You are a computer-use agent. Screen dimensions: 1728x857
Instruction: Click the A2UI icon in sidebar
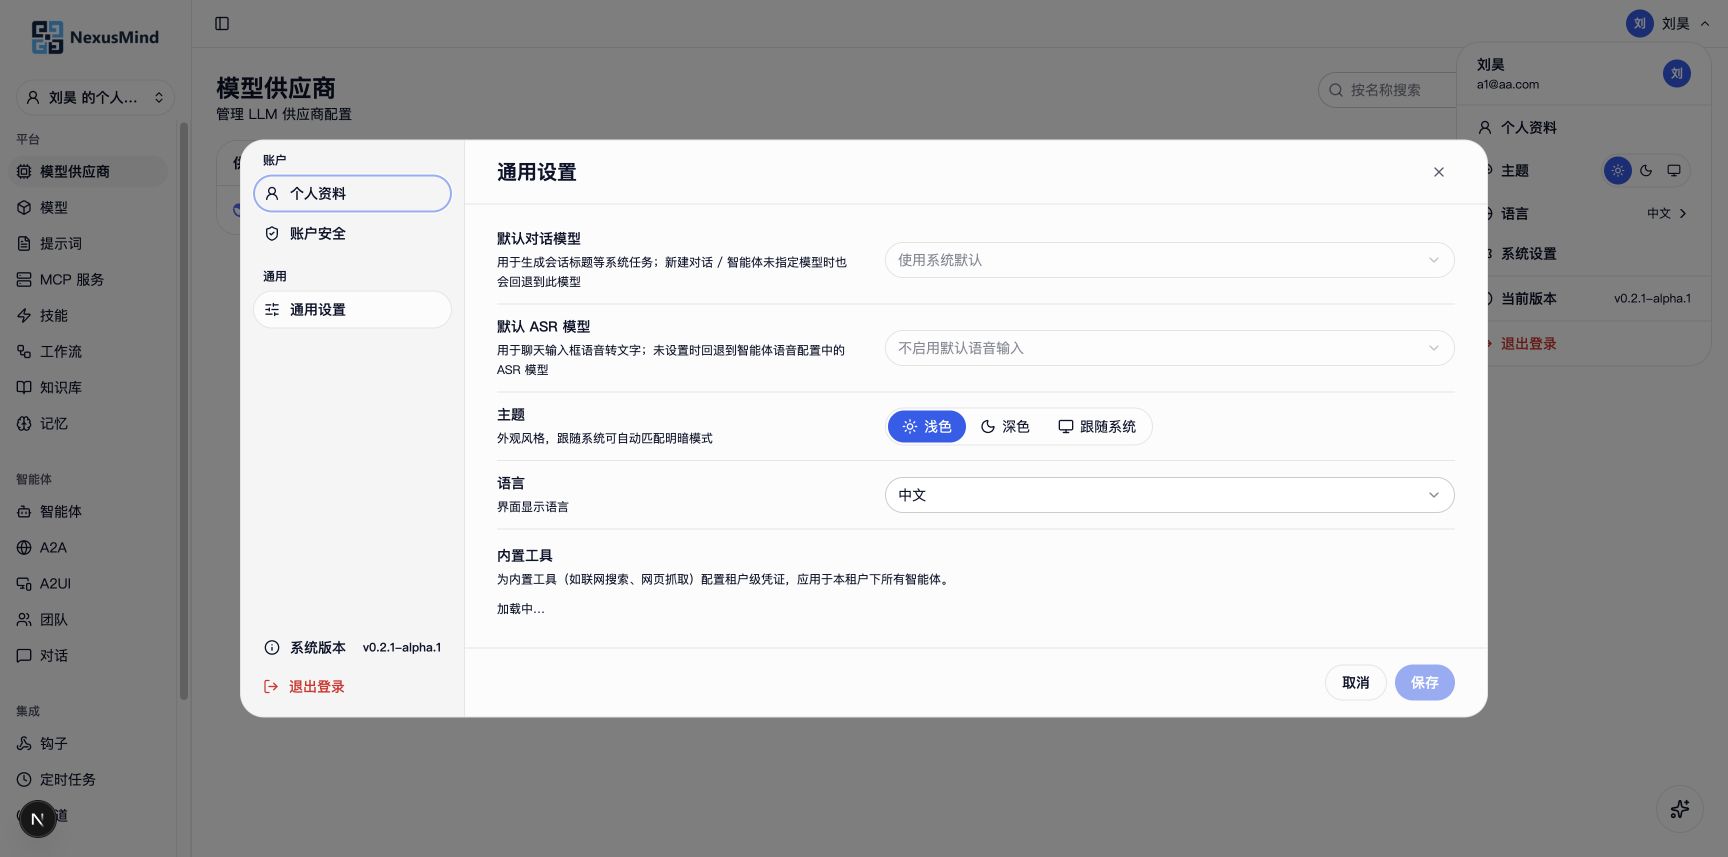pyautogui.click(x=24, y=583)
